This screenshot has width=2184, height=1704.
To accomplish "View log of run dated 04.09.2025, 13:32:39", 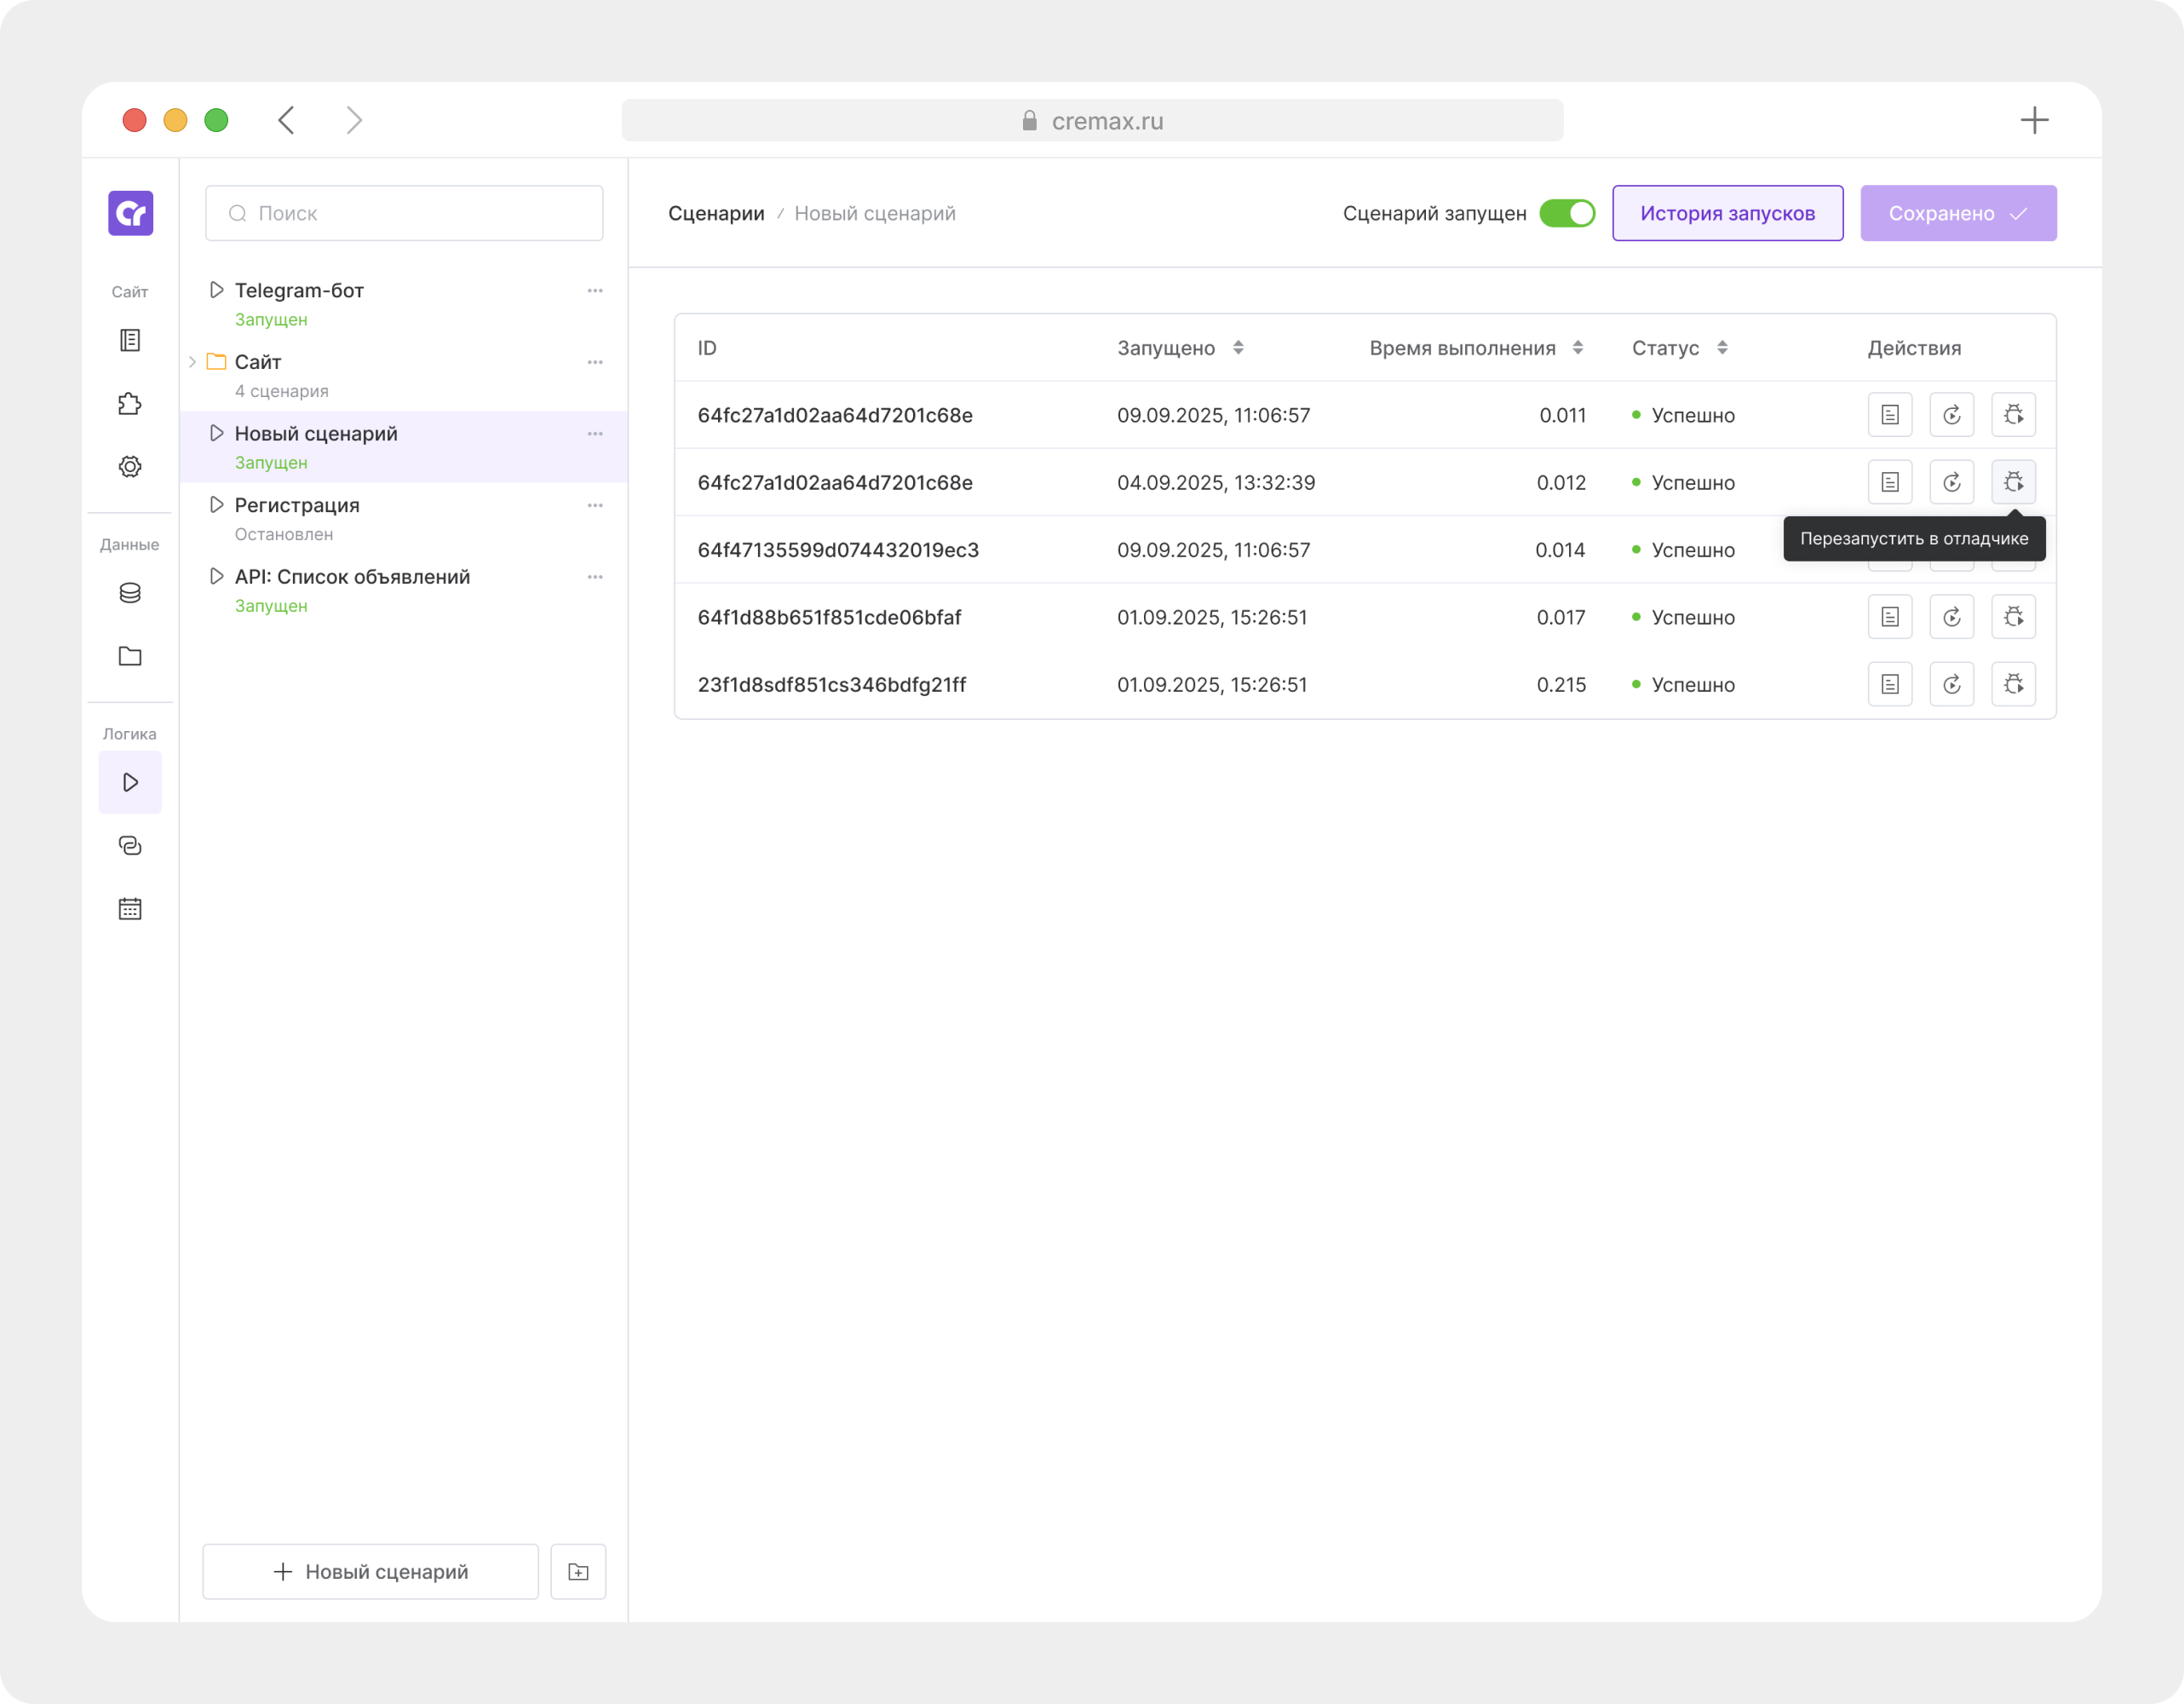I will click(1890, 483).
